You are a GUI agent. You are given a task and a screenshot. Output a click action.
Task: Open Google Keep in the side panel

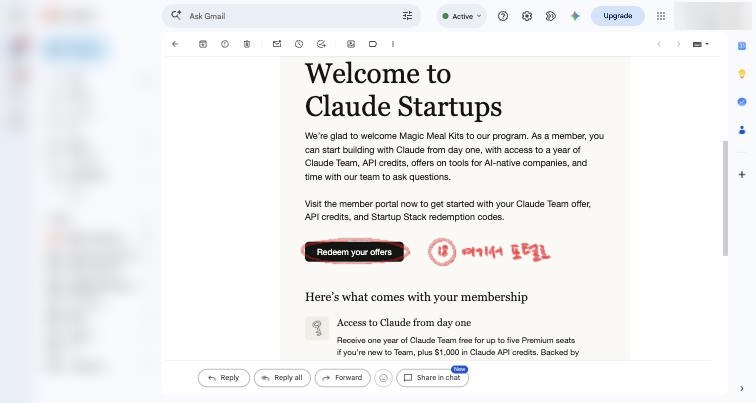[x=742, y=74]
